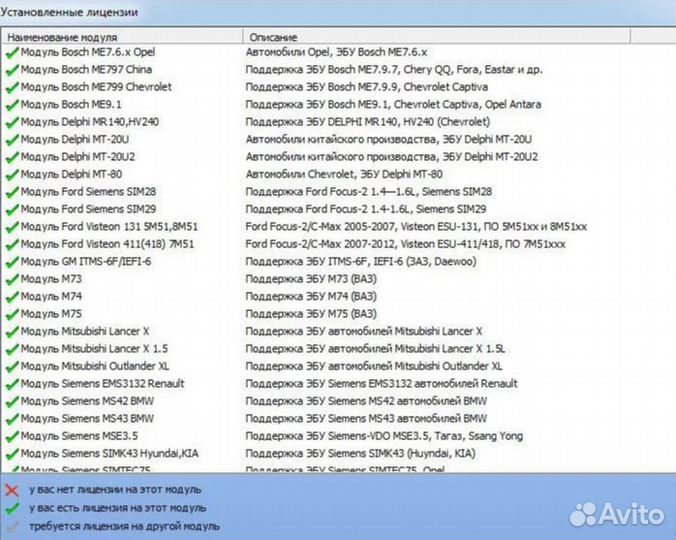The image size is (676, 540).
Task: Click the check icon for Модуль Ford Siemens SIM29
Action: [12, 209]
